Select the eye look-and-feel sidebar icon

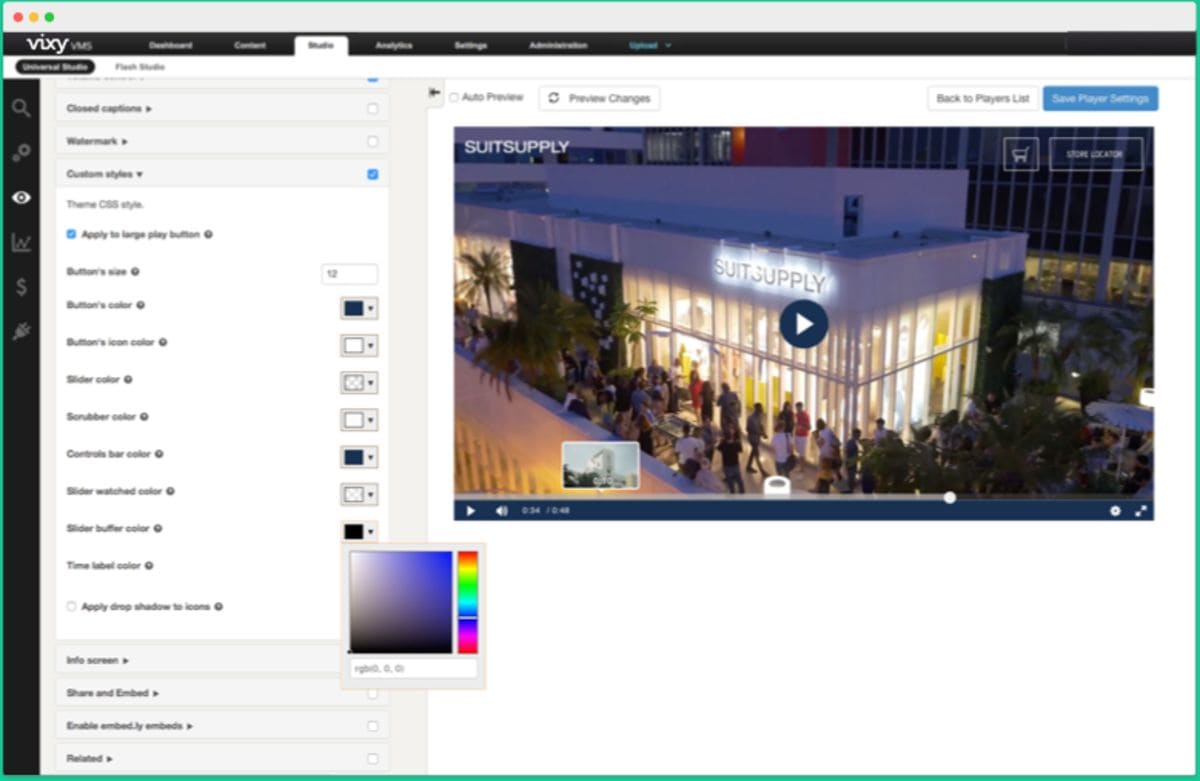point(21,197)
